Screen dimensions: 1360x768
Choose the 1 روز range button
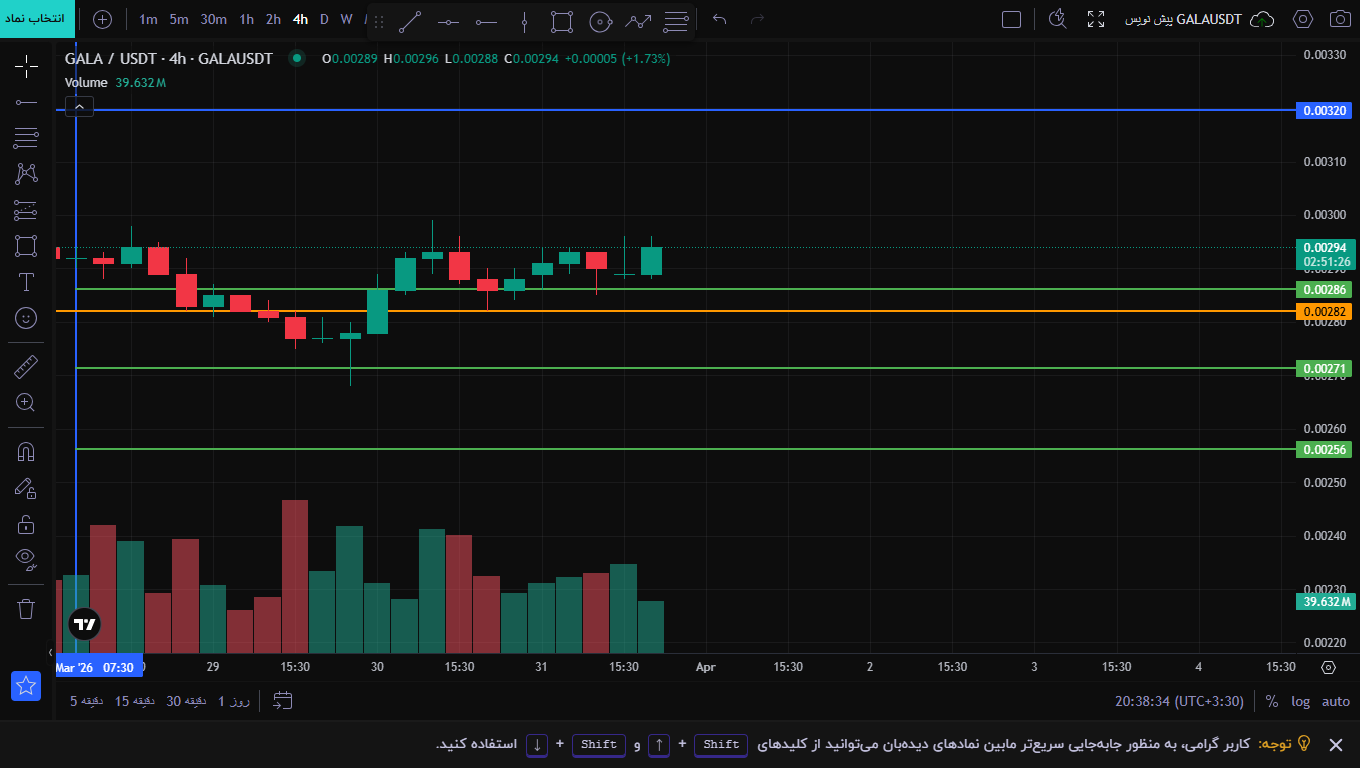click(233, 701)
